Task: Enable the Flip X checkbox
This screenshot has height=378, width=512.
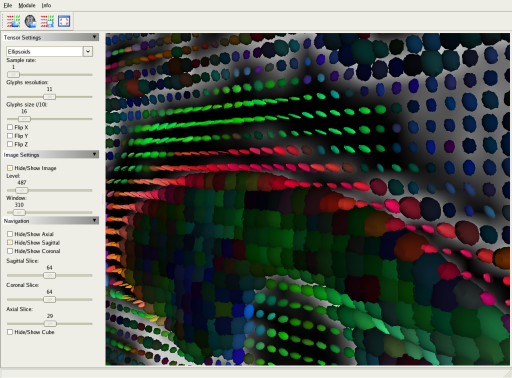Action: click(10, 127)
